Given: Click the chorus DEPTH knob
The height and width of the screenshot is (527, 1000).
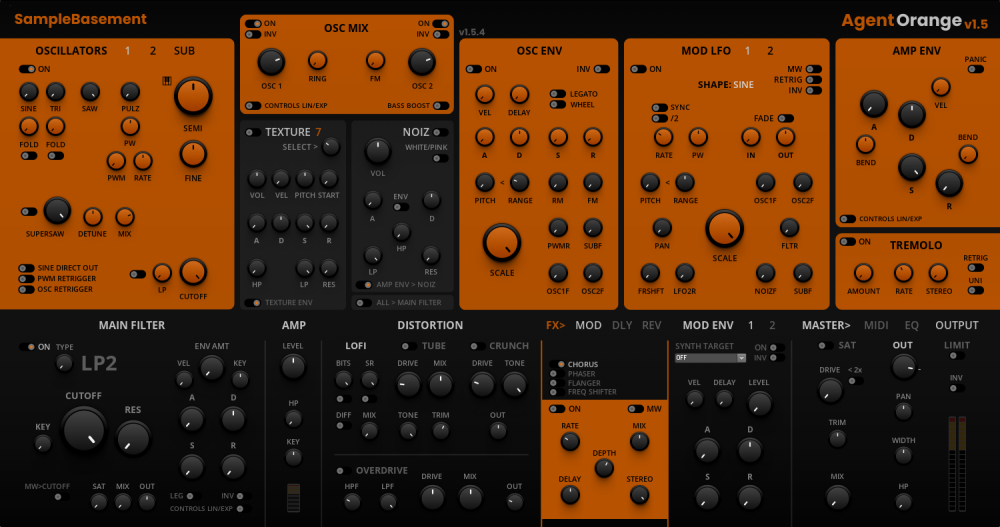Looking at the screenshot, I should pos(604,469).
